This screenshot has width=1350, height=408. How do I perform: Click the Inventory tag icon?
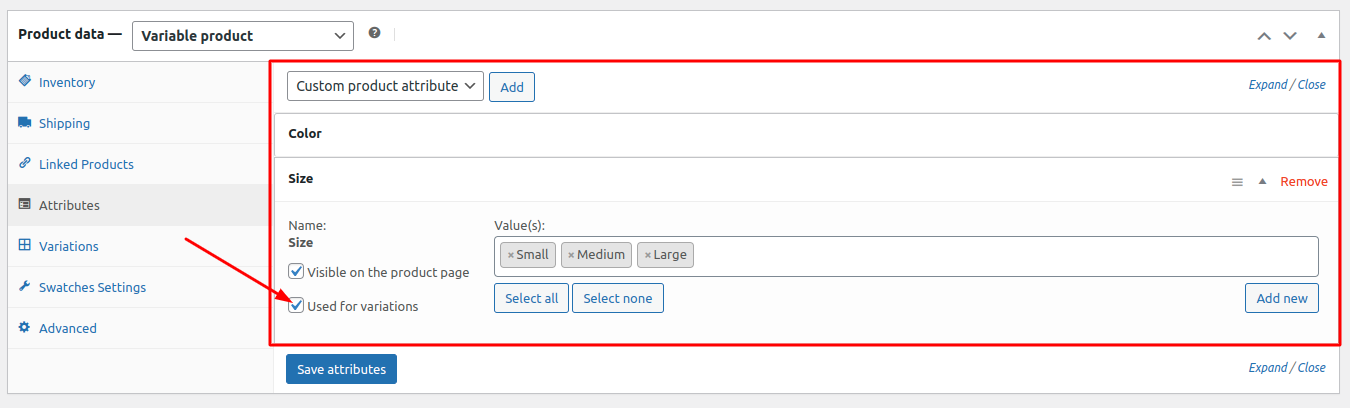tap(24, 81)
